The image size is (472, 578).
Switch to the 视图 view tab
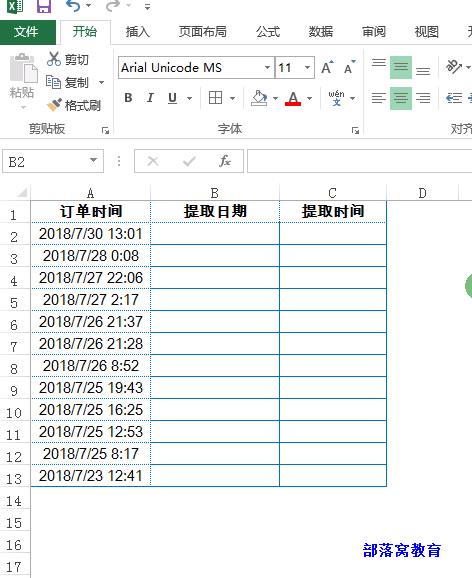click(x=427, y=32)
